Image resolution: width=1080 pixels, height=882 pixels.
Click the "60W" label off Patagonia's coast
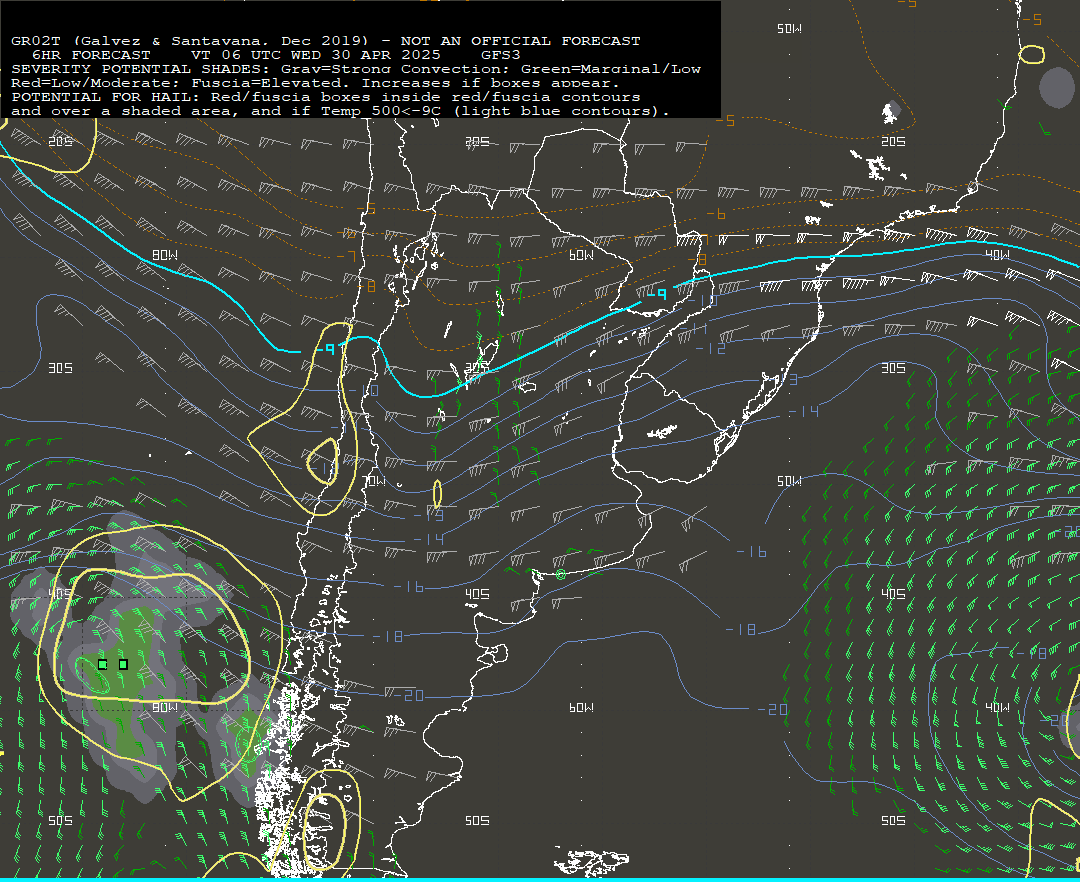[x=581, y=708]
